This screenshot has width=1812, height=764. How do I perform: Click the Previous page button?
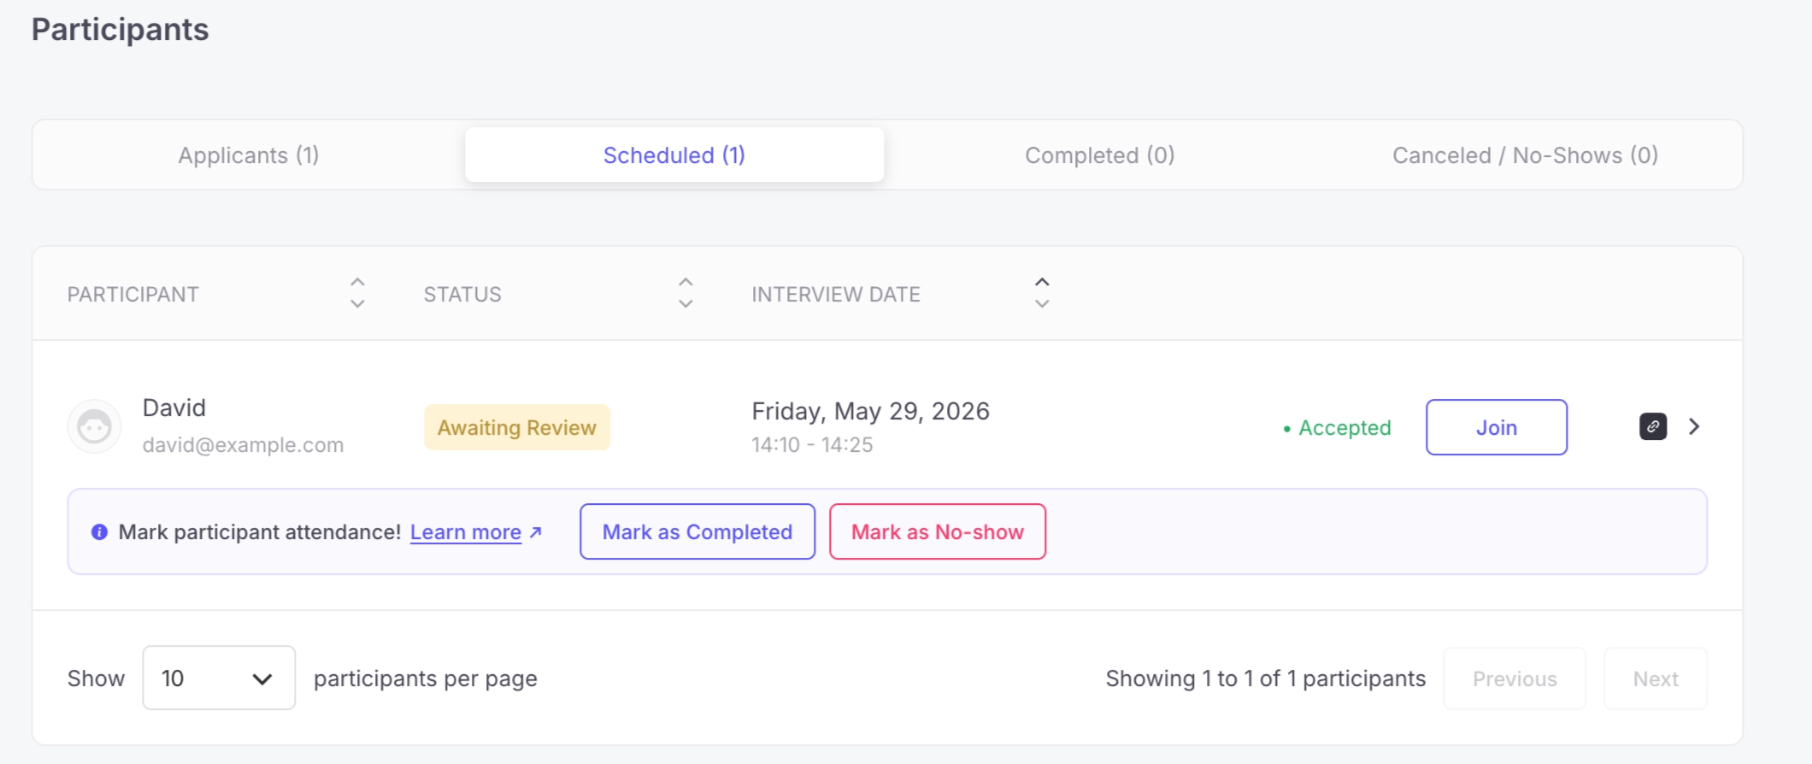coord(1514,679)
